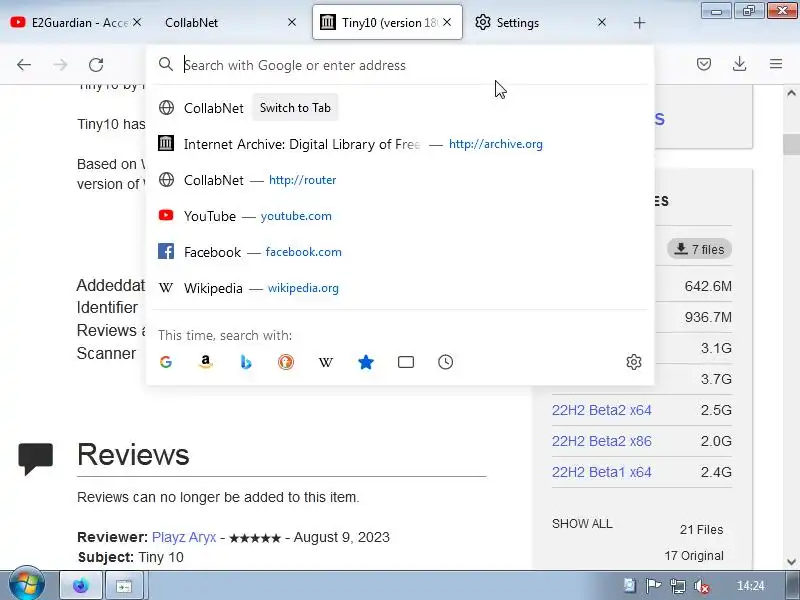This screenshot has width=800, height=600.
Task: Search with Wikipedia engine icon
Action: pos(326,362)
